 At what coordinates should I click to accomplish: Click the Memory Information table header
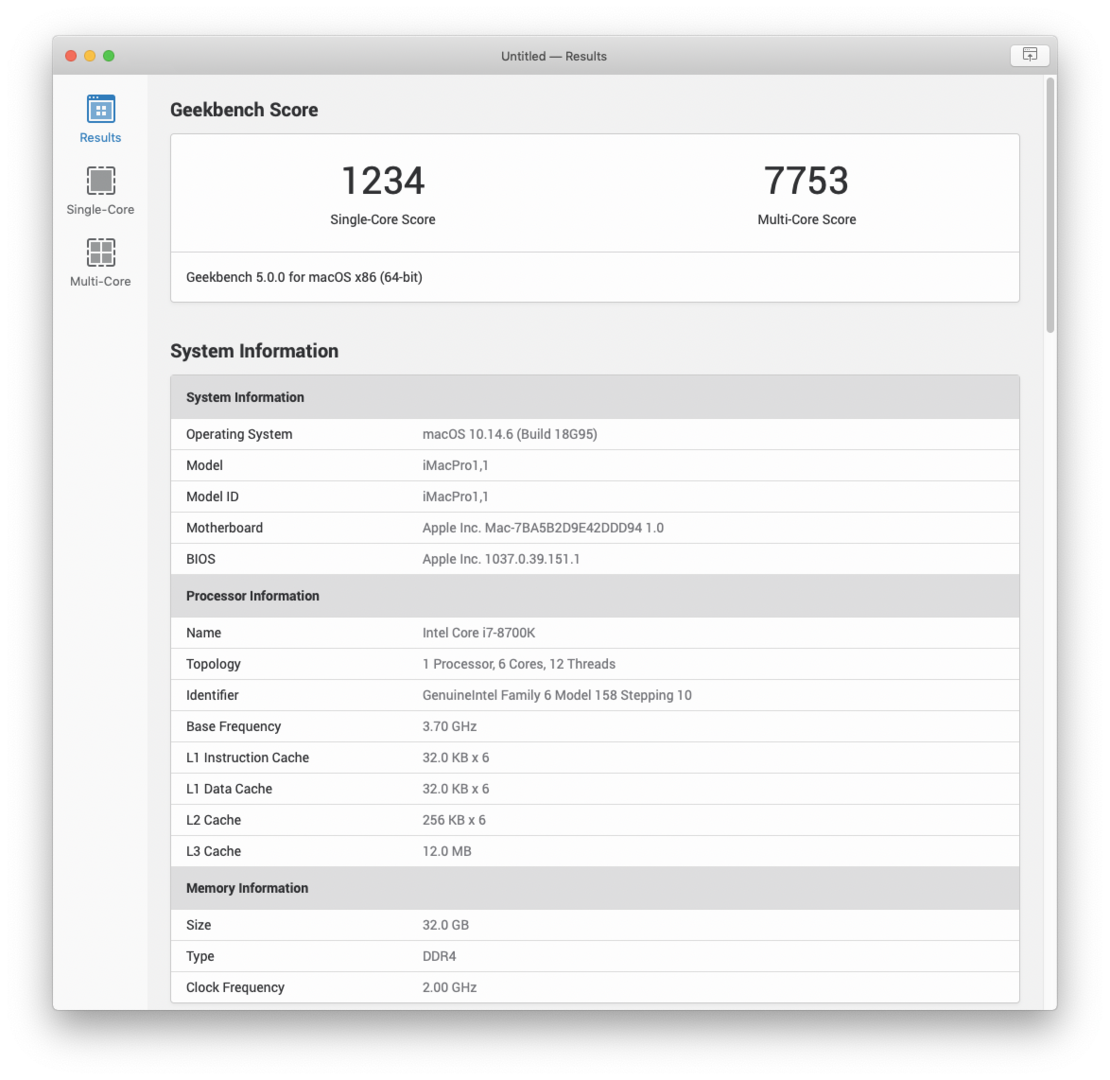595,888
